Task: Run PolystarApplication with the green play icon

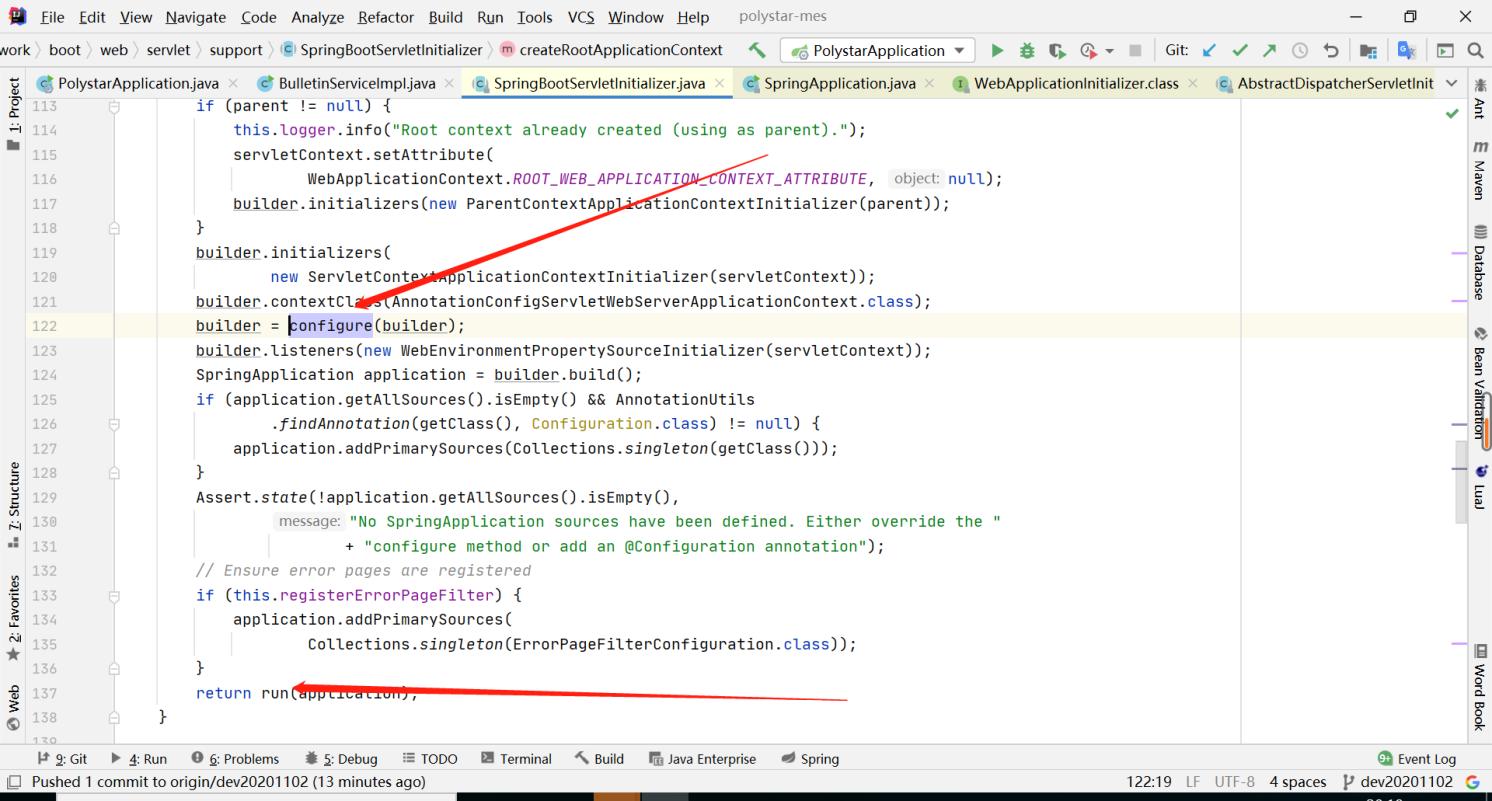Action: pyautogui.click(x=997, y=50)
